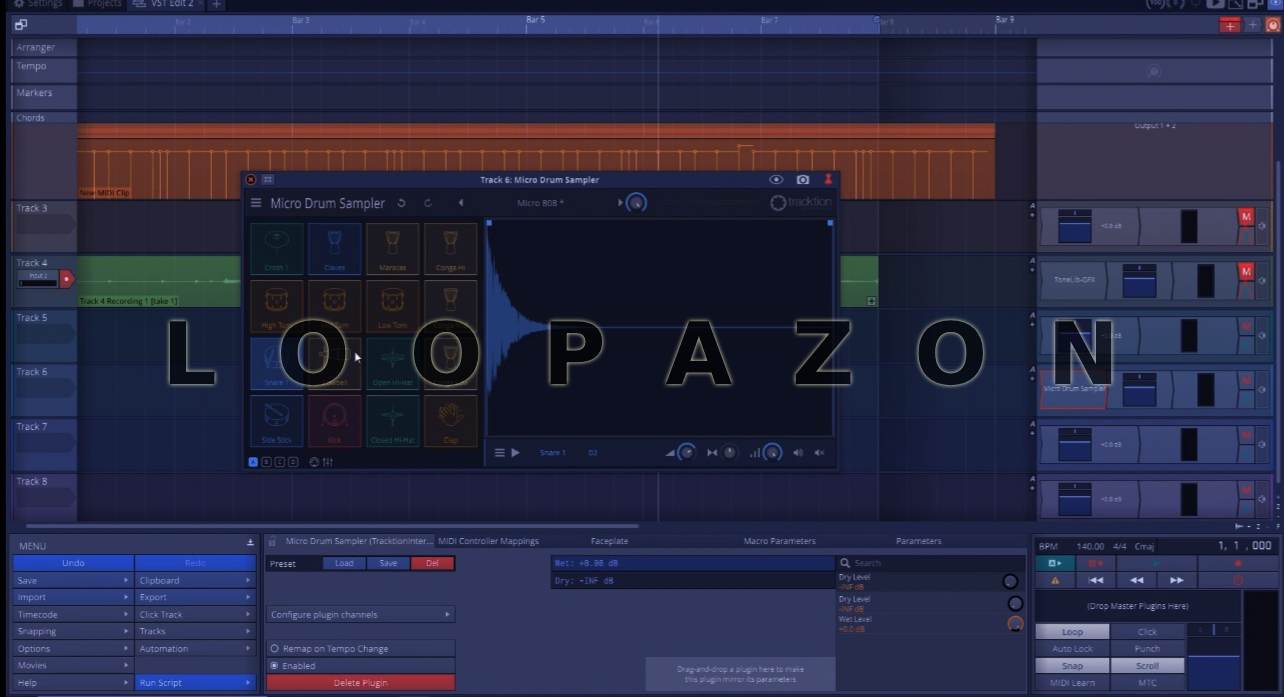Viewport: 1284px width, 697px height.
Task: Open the Macro Parameters tab
Action: tap(779, 540)
